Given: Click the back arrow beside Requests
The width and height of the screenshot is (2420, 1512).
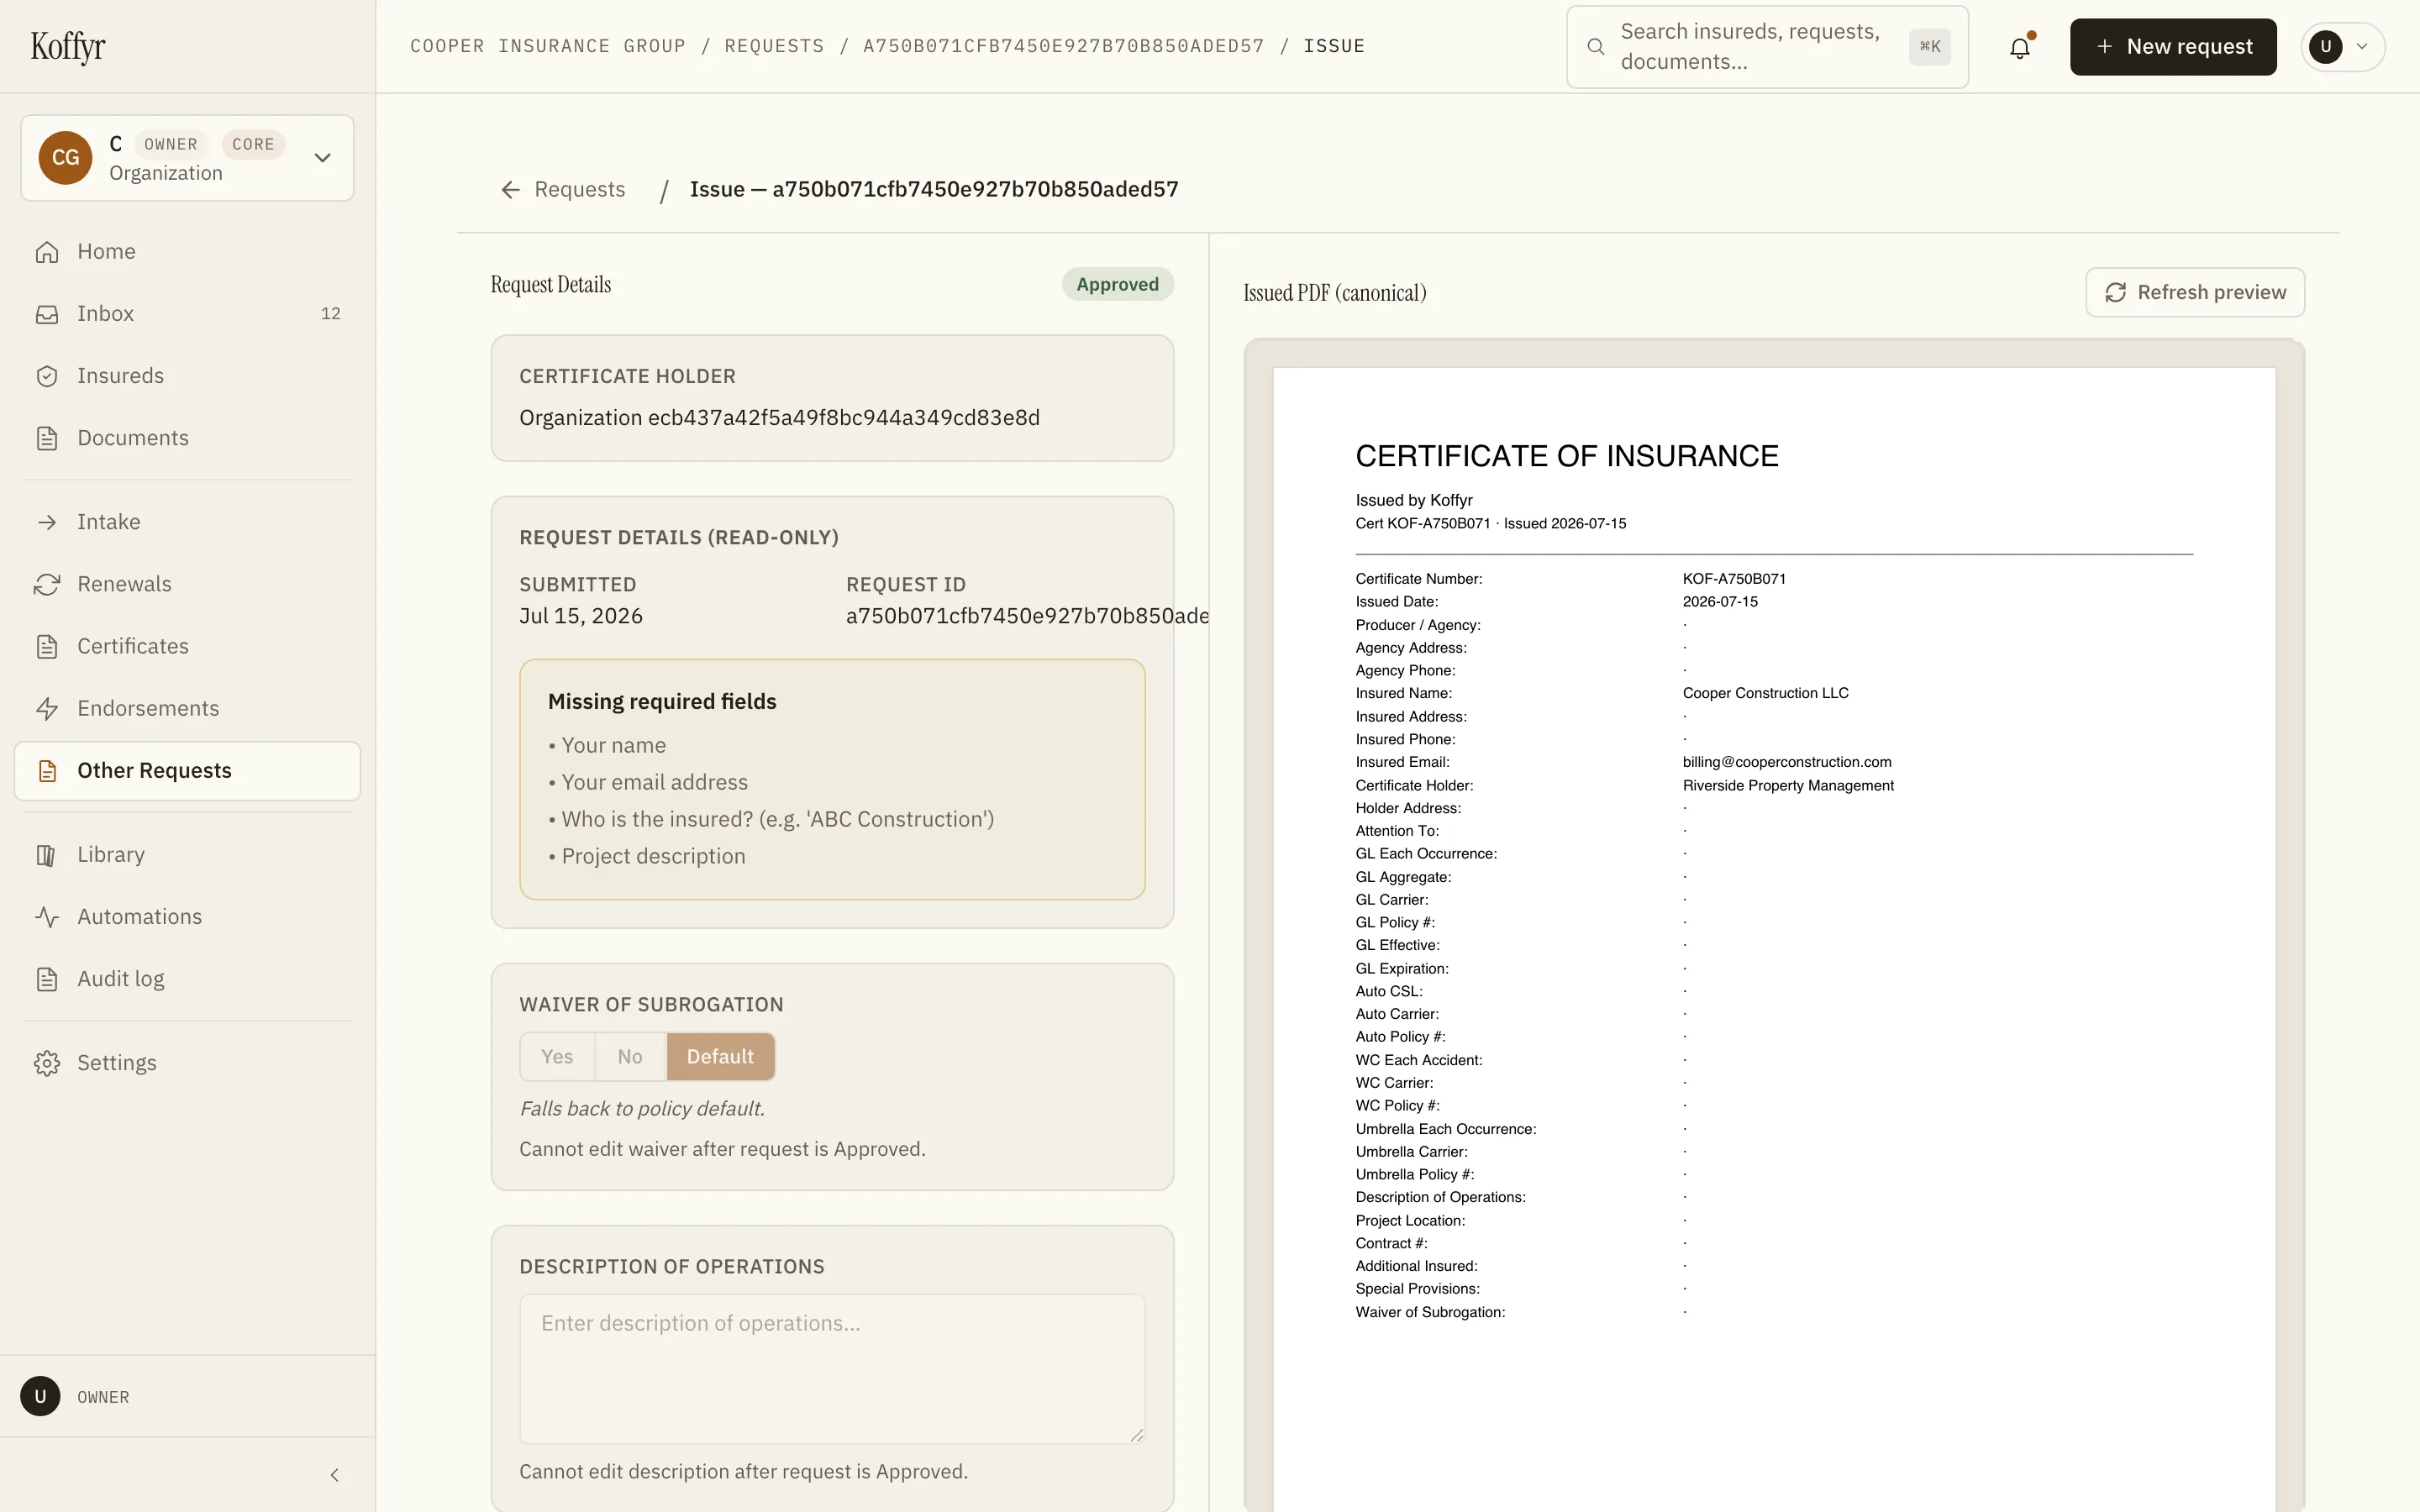Looking at the screenshot, I should pos(510,190).
